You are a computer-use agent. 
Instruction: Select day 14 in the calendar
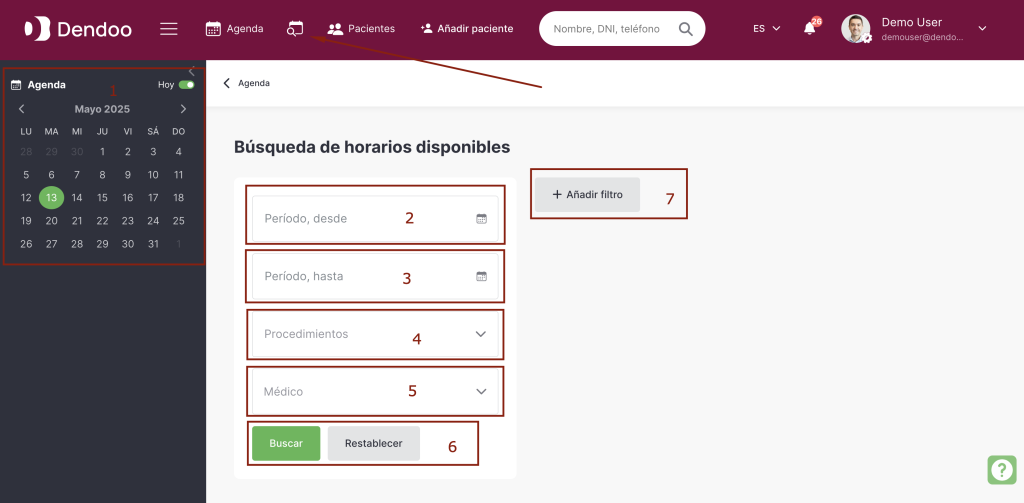coord(77,197)
